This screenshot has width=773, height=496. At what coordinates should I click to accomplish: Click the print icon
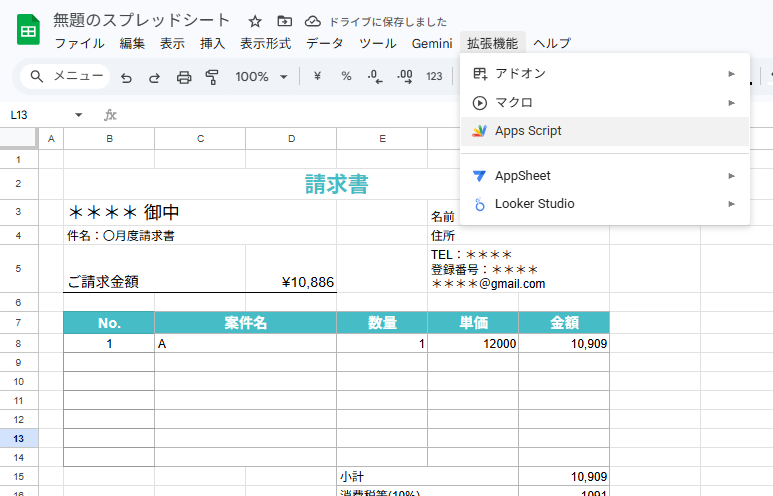click(183, 77)
